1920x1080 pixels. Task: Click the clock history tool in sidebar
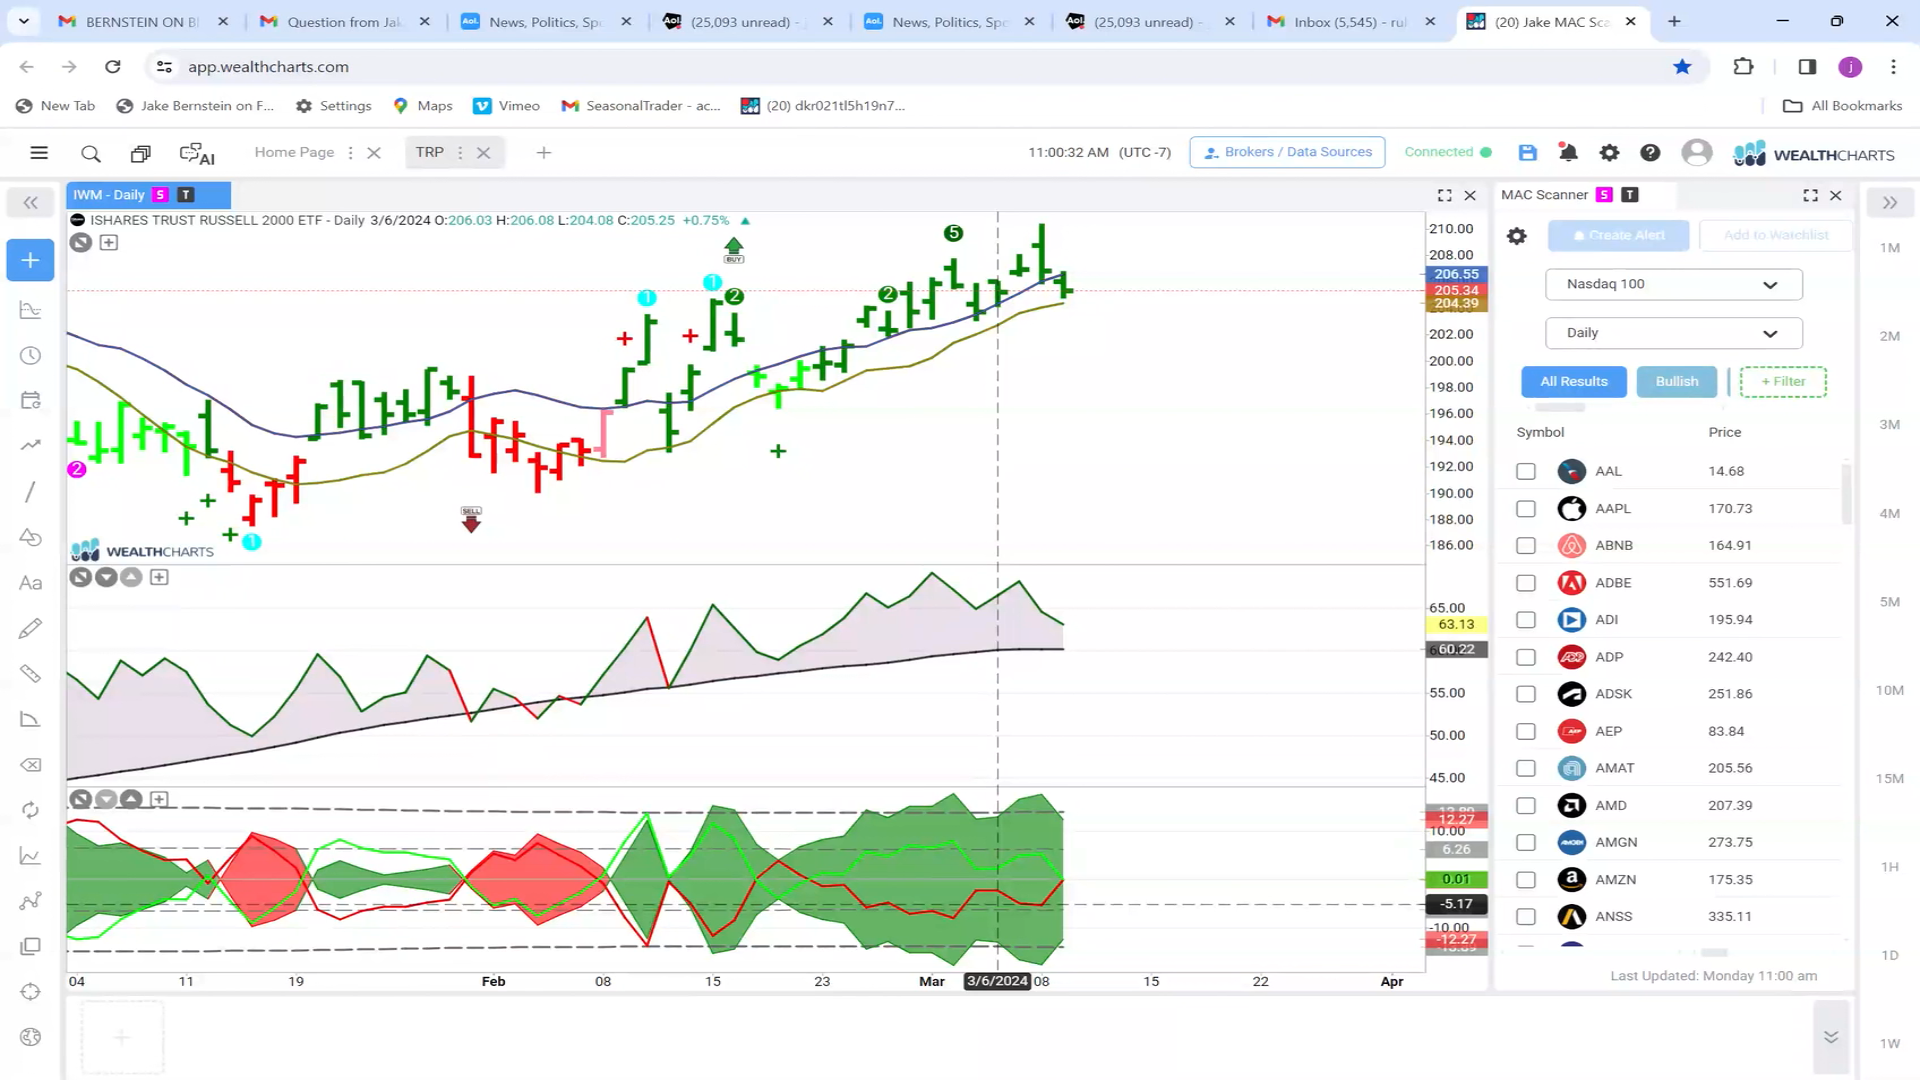pyautogui.click(x=30, y=356)
